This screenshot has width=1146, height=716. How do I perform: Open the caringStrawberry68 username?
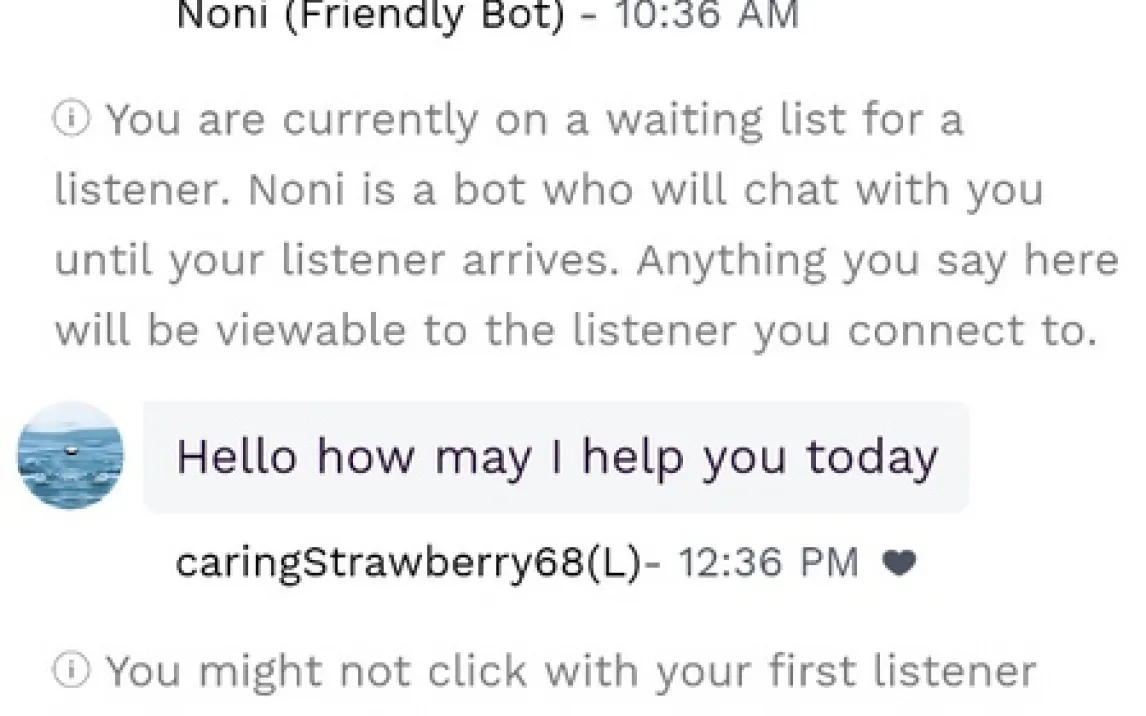point(378,564)
